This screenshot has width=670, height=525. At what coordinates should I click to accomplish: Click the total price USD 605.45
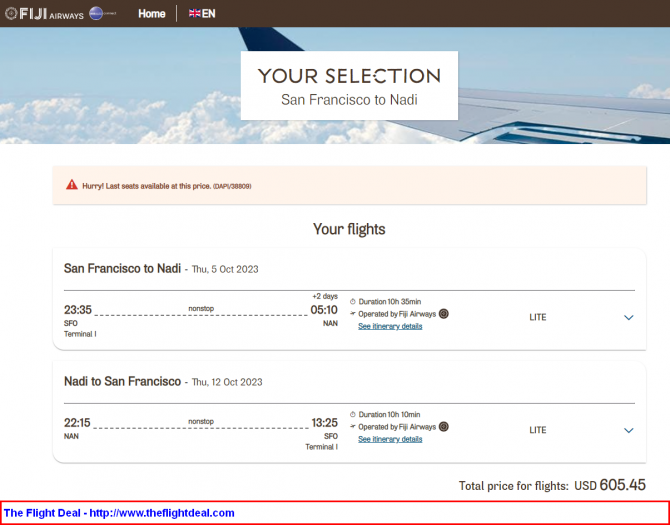pyautogui.click(x=610, y=485)
